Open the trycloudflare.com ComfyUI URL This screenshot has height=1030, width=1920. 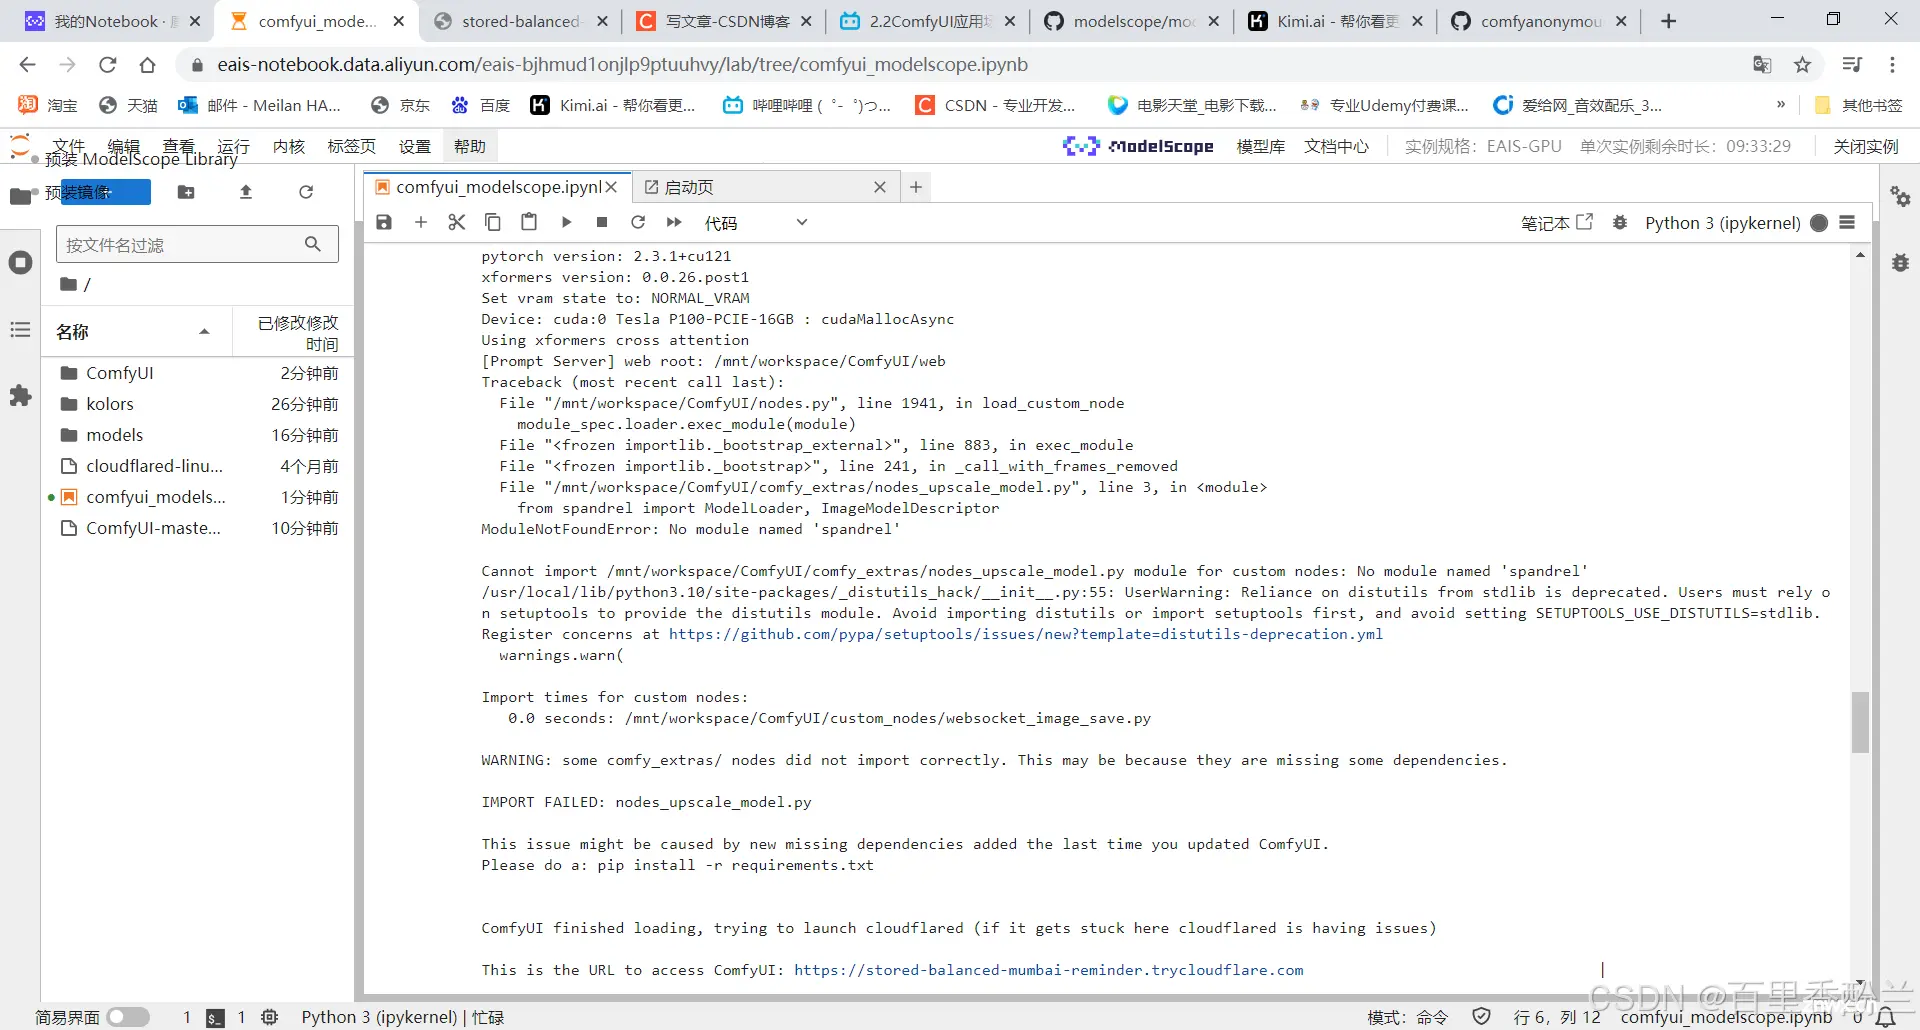point(1048,970)
